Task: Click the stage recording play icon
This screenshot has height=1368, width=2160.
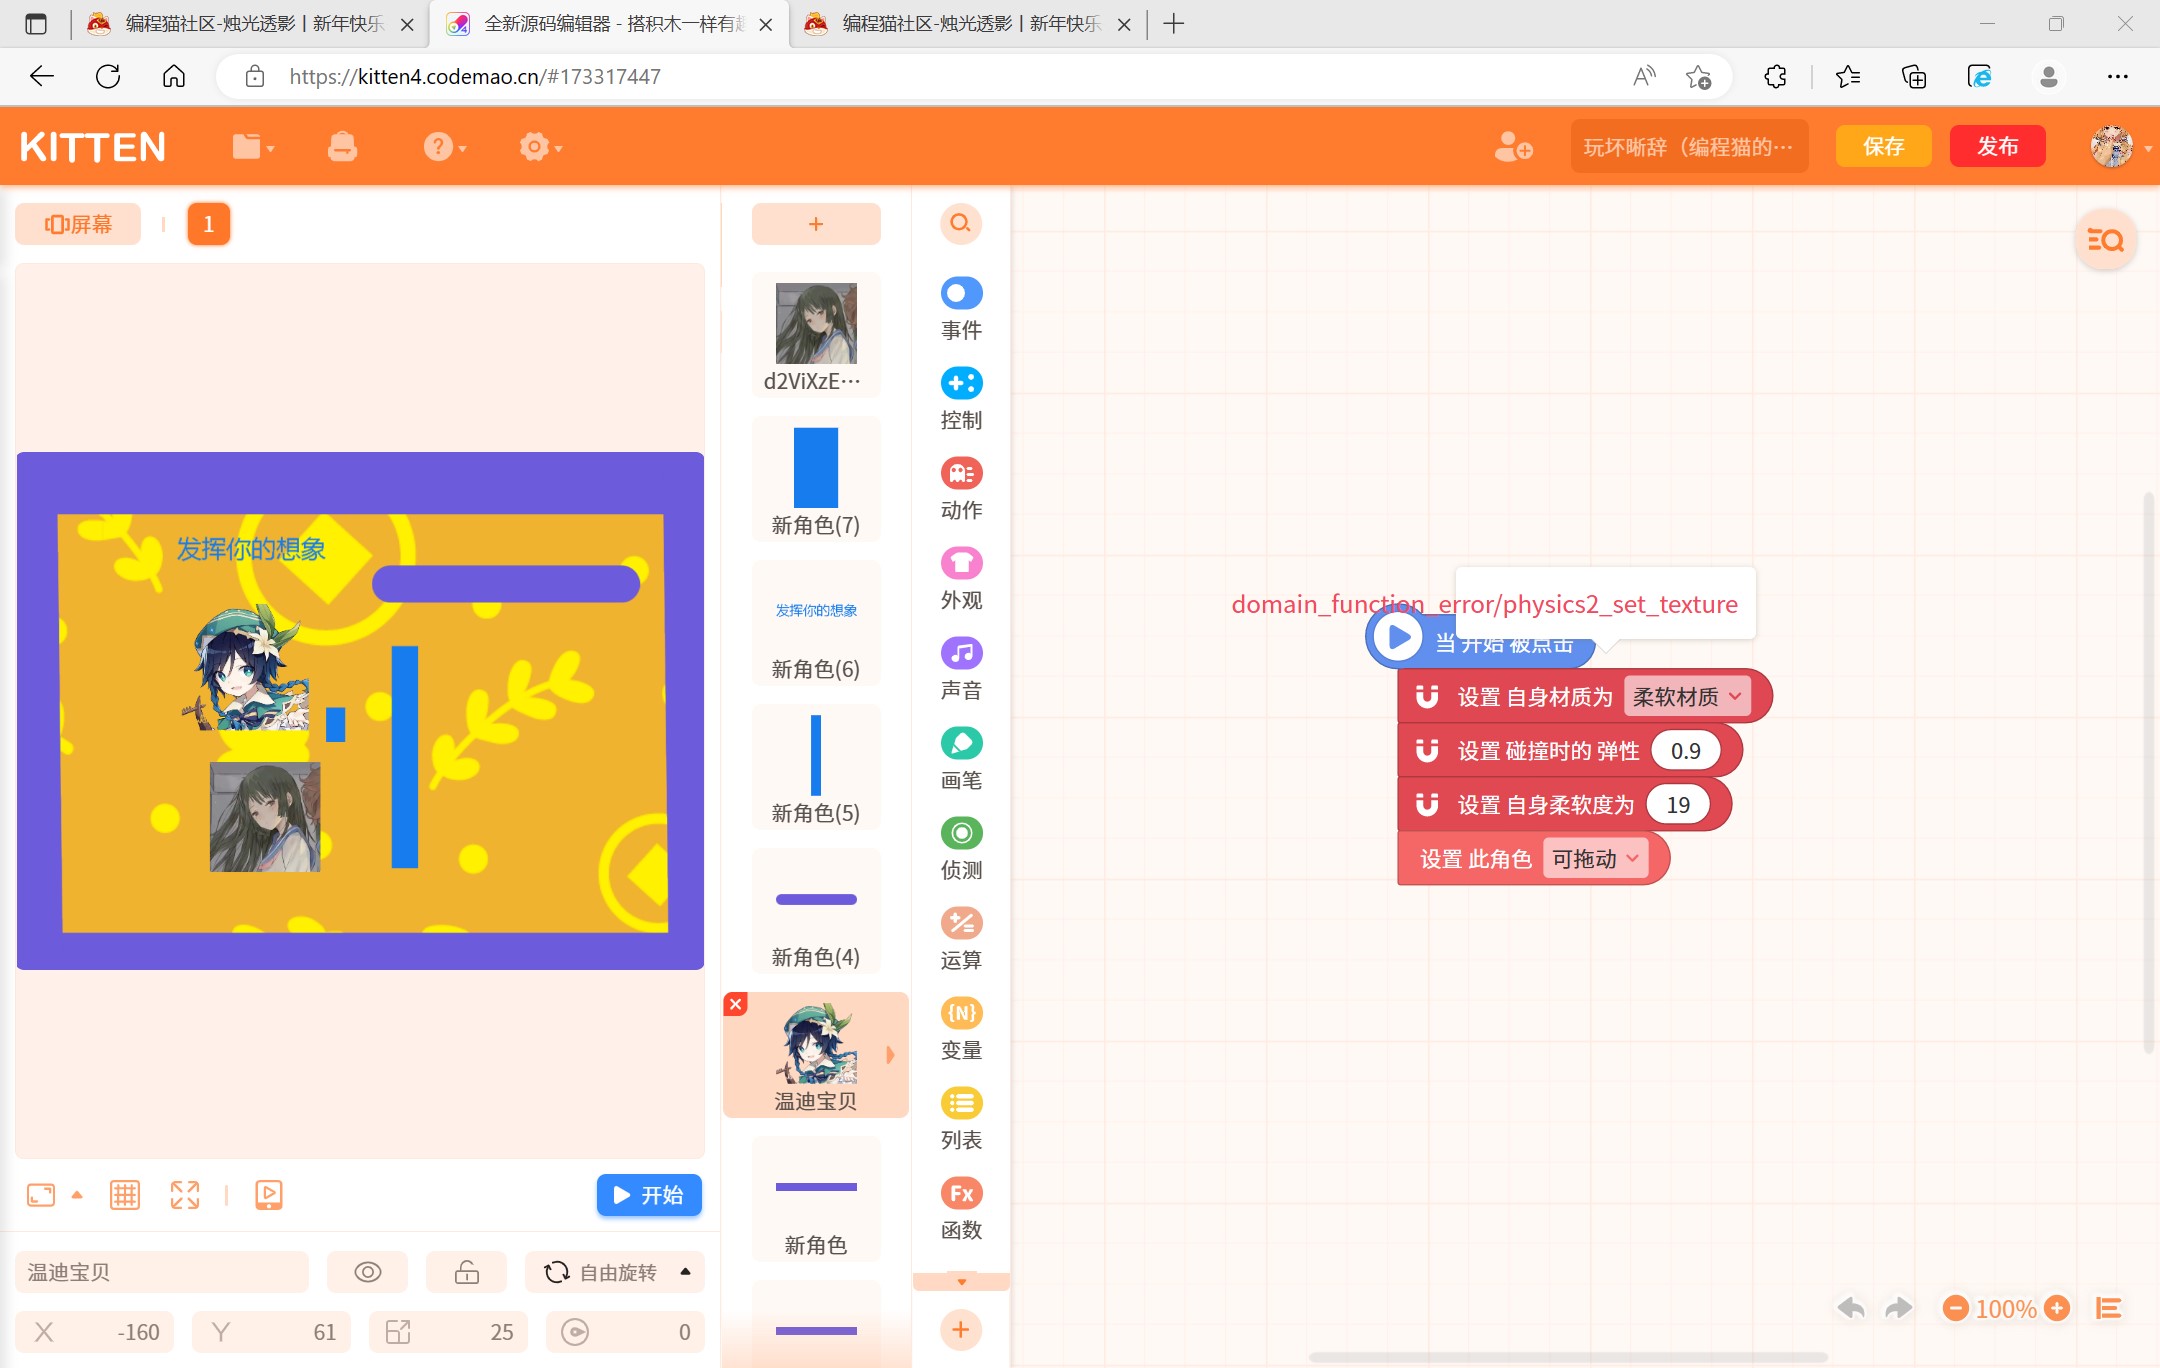Action: (x=269, y=1195)
